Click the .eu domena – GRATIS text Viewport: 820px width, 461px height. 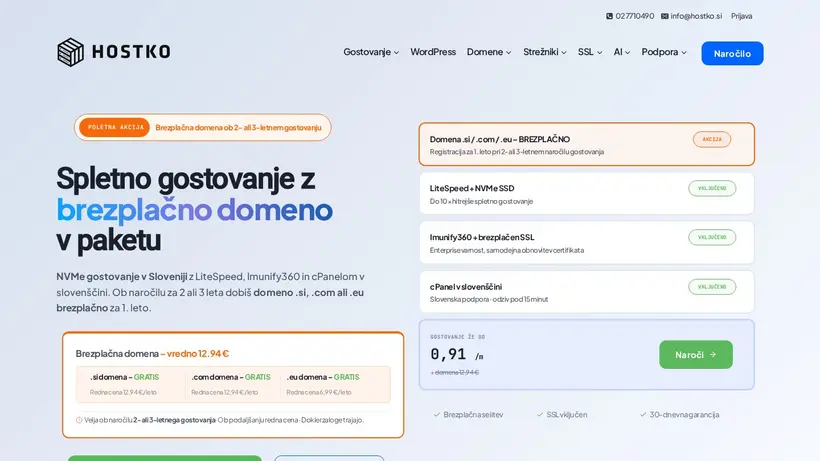(x=323, y=377)
